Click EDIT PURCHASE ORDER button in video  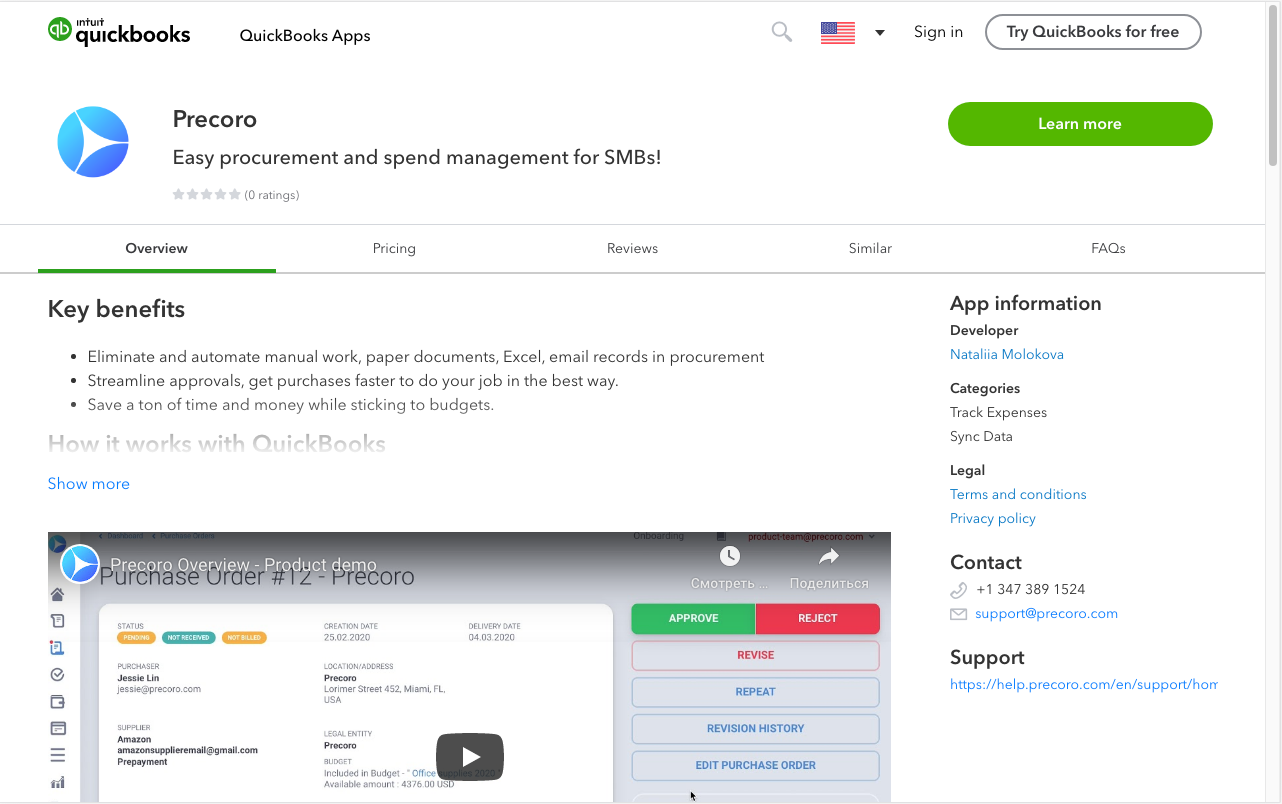coord(756,765)
